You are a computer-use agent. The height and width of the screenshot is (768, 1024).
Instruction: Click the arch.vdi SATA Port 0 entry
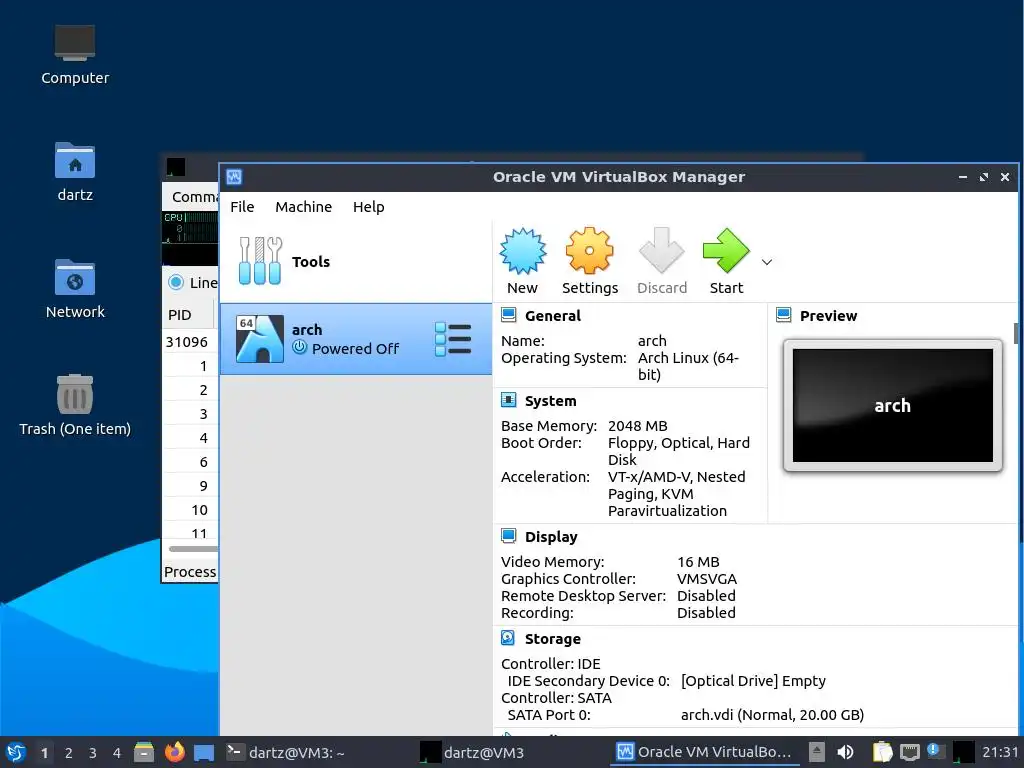coord(772,714)
